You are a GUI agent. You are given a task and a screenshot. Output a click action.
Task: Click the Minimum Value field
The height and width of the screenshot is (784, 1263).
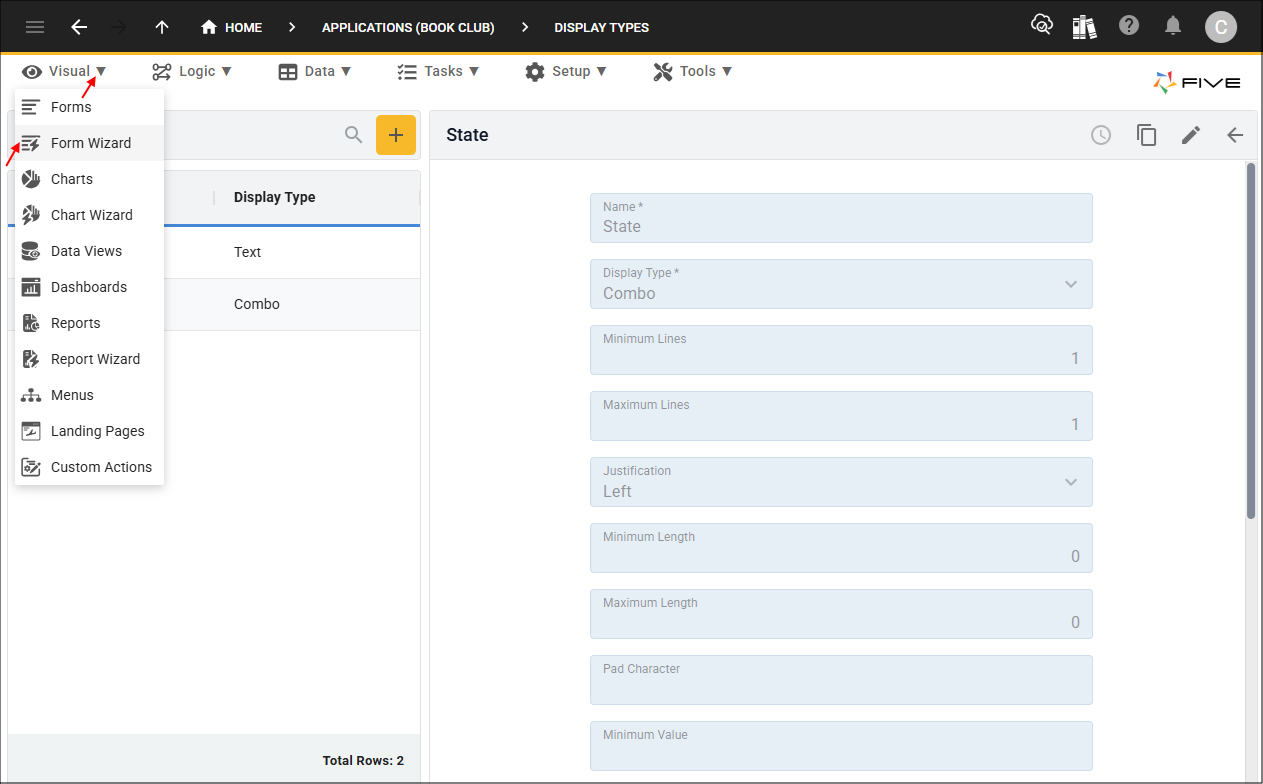click(x=841, y=746)
